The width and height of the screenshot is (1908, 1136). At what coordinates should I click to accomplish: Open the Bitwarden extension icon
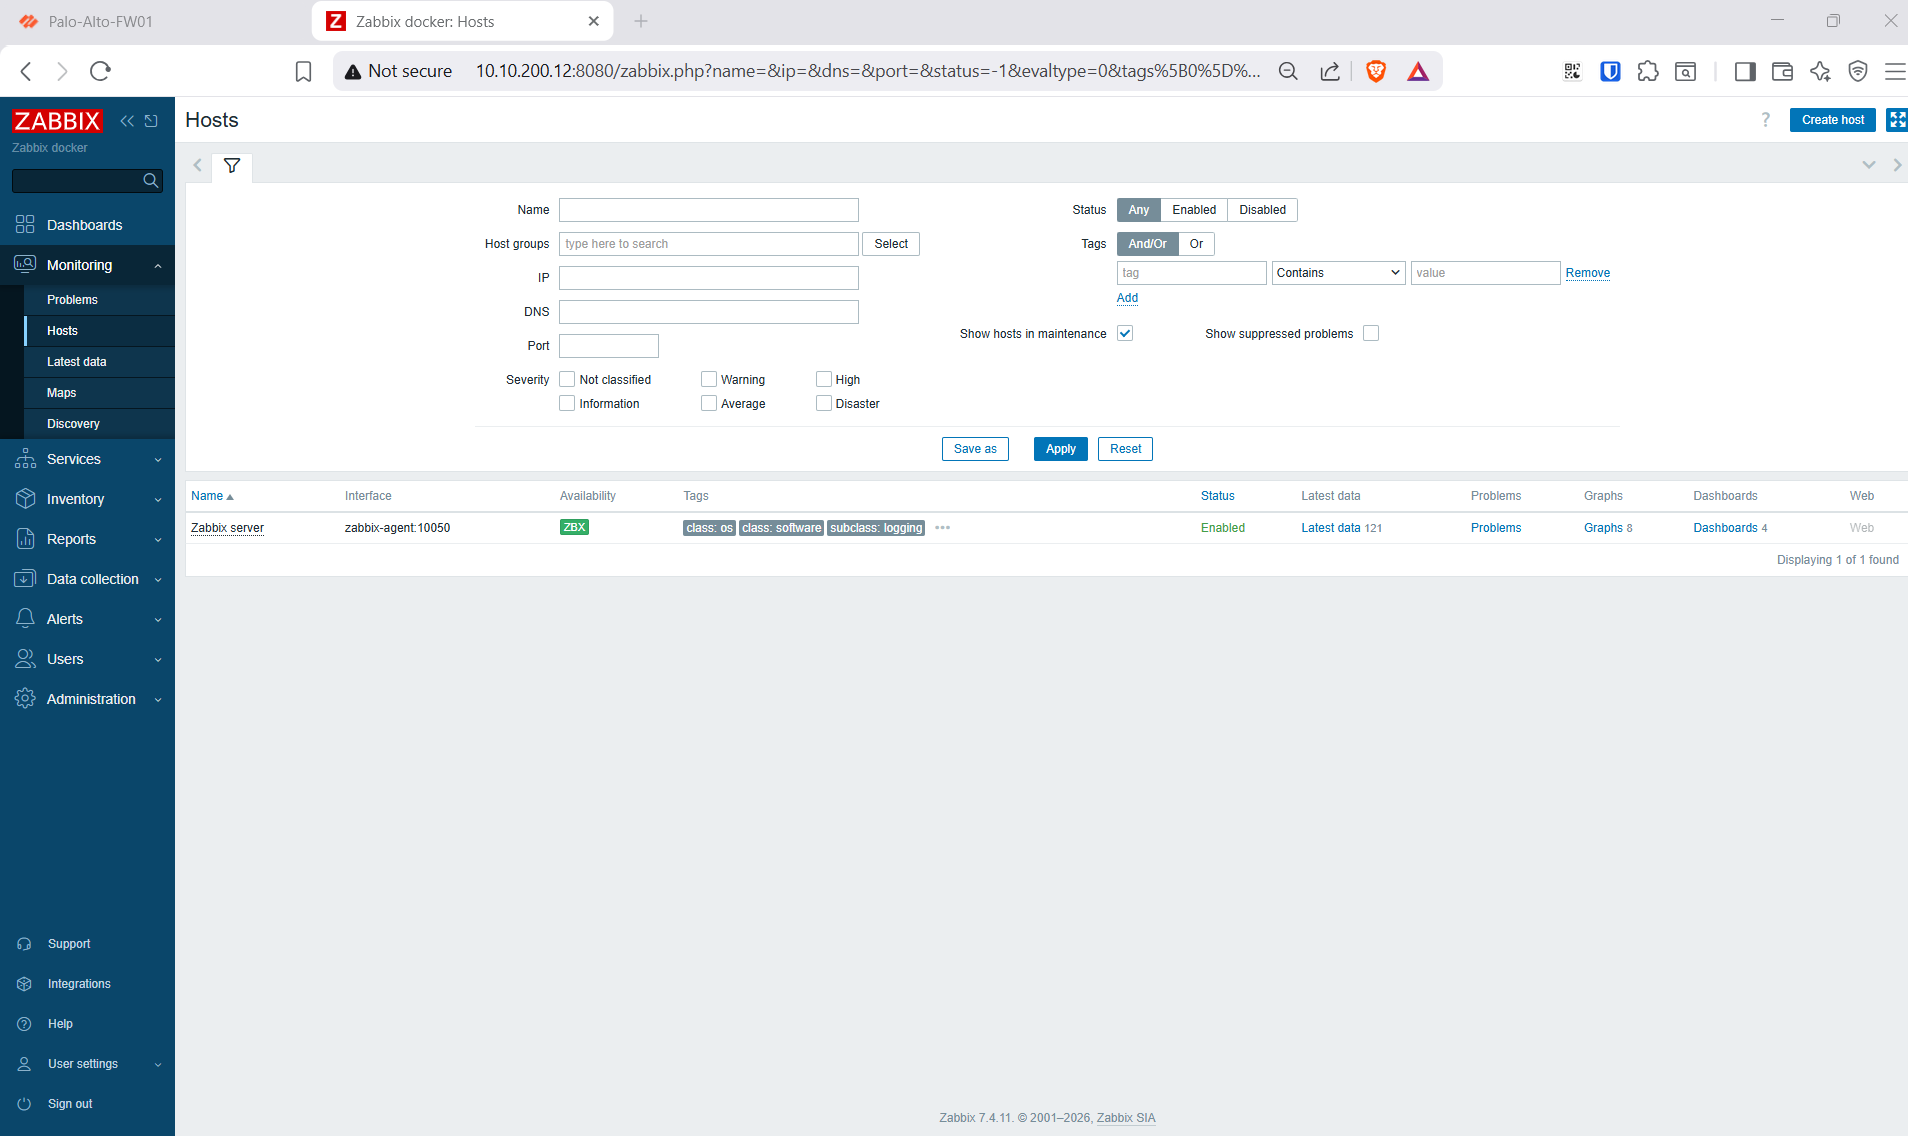1610,71
